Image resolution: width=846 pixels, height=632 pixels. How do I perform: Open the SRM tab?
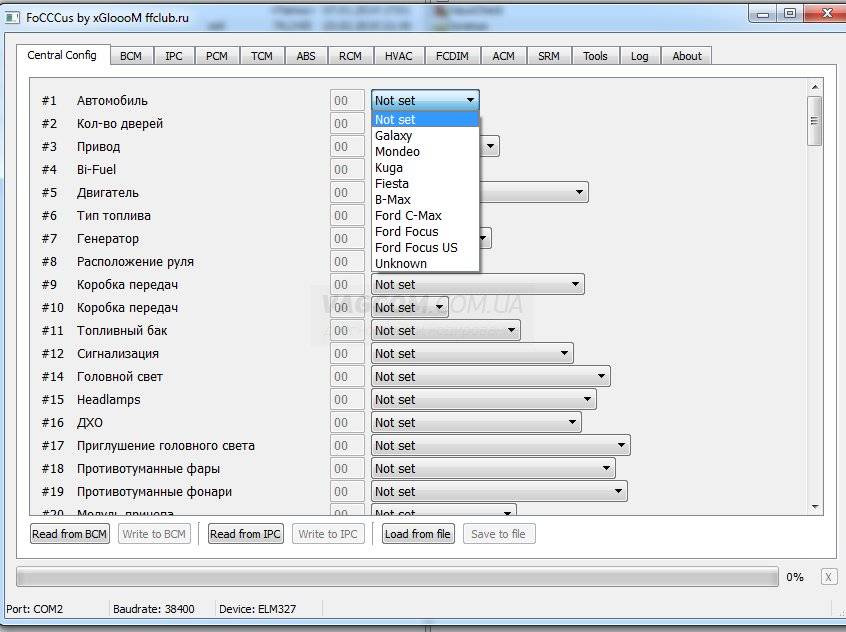click(549, 56)
